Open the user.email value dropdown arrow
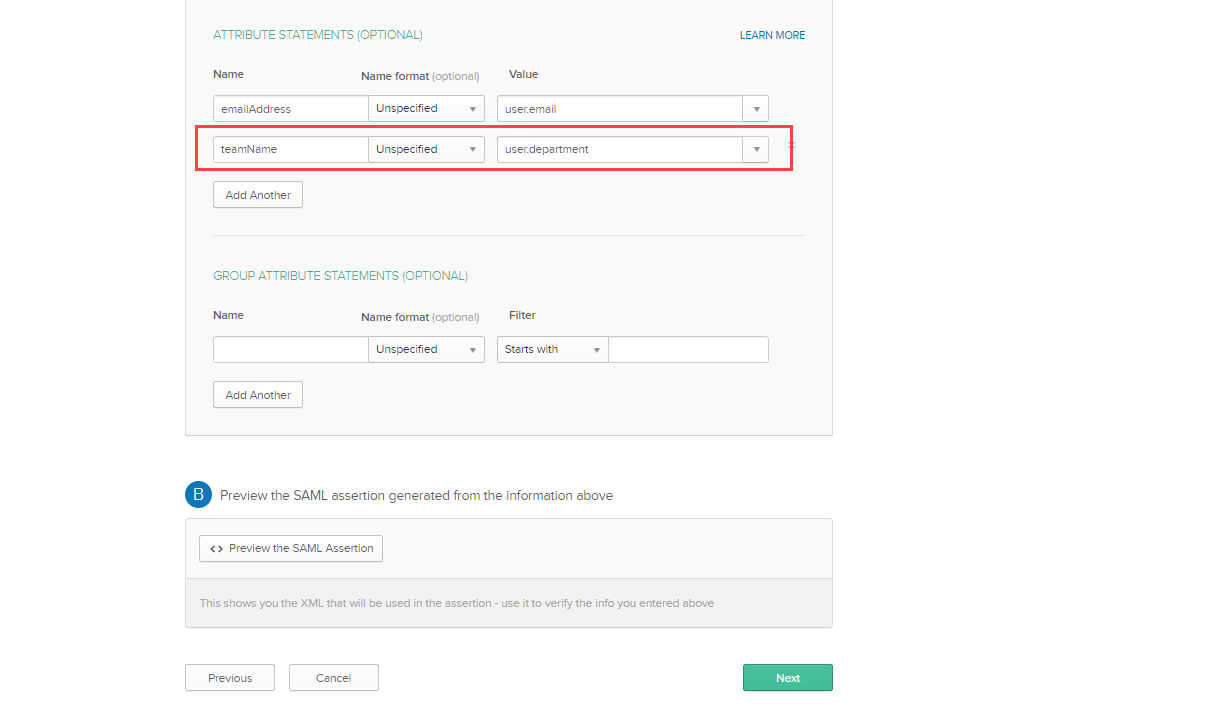The height and width of the screenshot is (718, 1220). click(x=756, y=109)
